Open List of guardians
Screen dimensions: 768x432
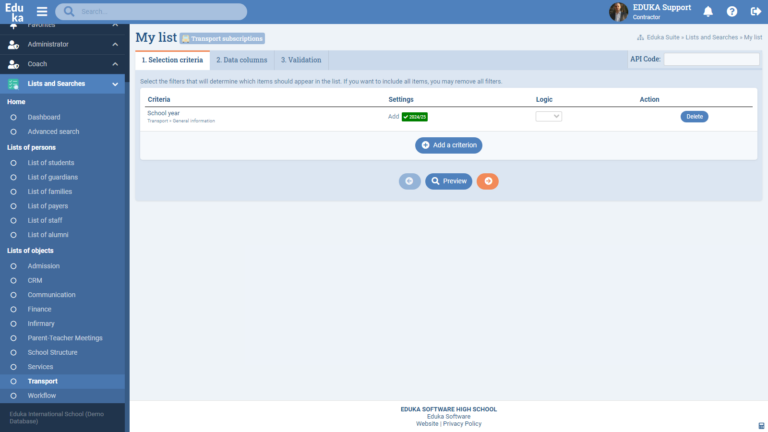(x=52, y=177)
